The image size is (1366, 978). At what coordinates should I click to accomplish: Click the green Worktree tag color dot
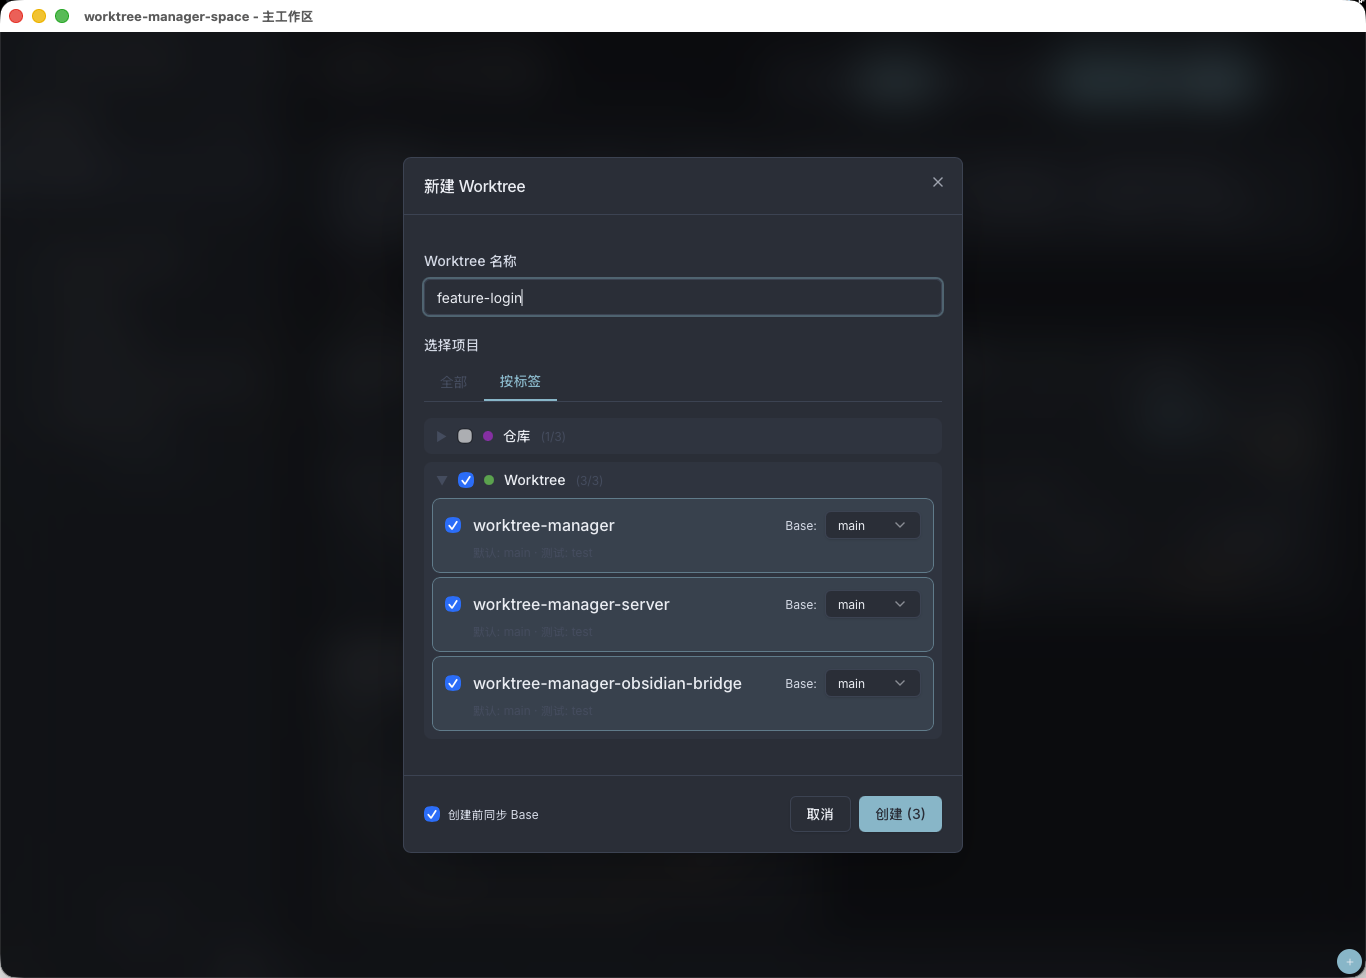pyautogui.click(x=489, y=480)
